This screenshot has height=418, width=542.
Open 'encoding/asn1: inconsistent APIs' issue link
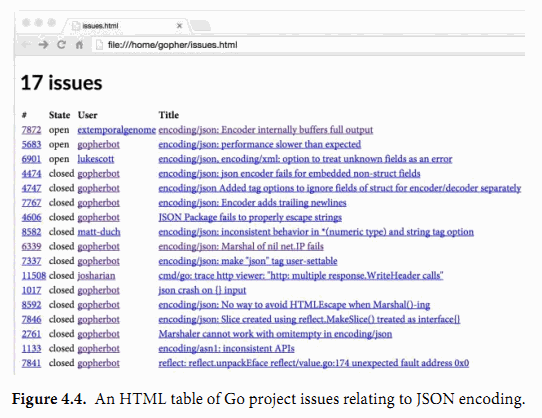pos(226,349)
